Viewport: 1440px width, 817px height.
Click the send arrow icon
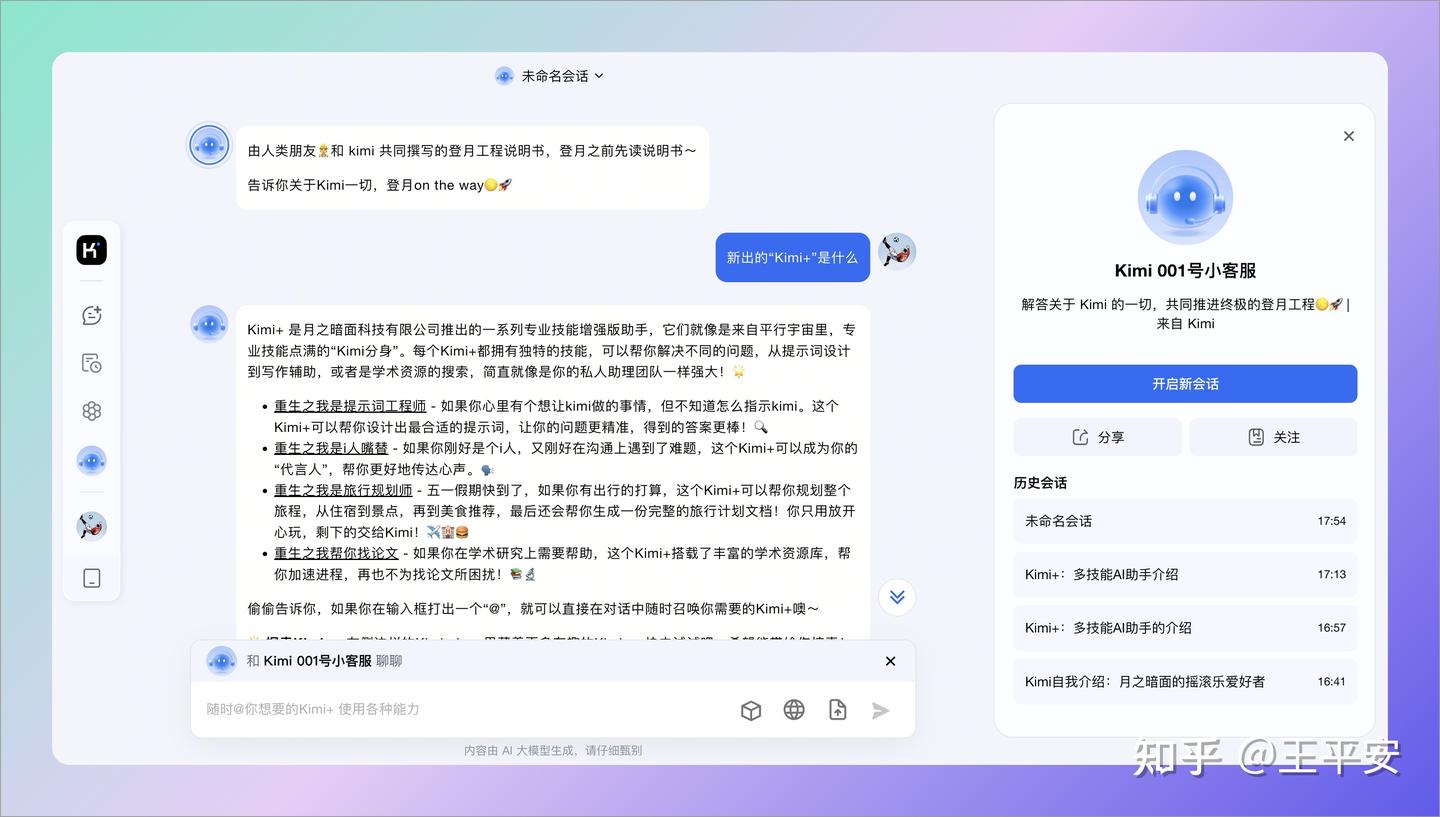(881, 710)
